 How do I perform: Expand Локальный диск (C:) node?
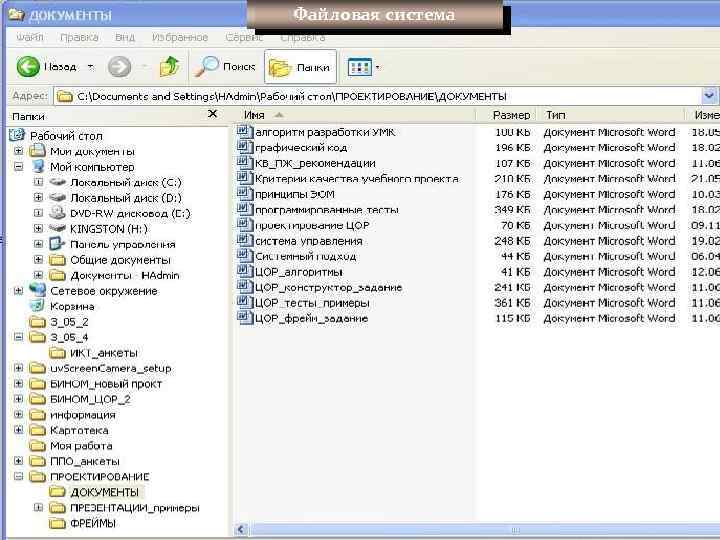click(x=39, y=182)
